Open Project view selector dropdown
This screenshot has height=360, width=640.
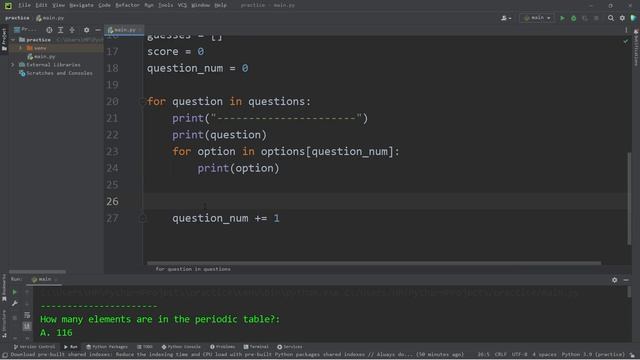coord(24,30)
